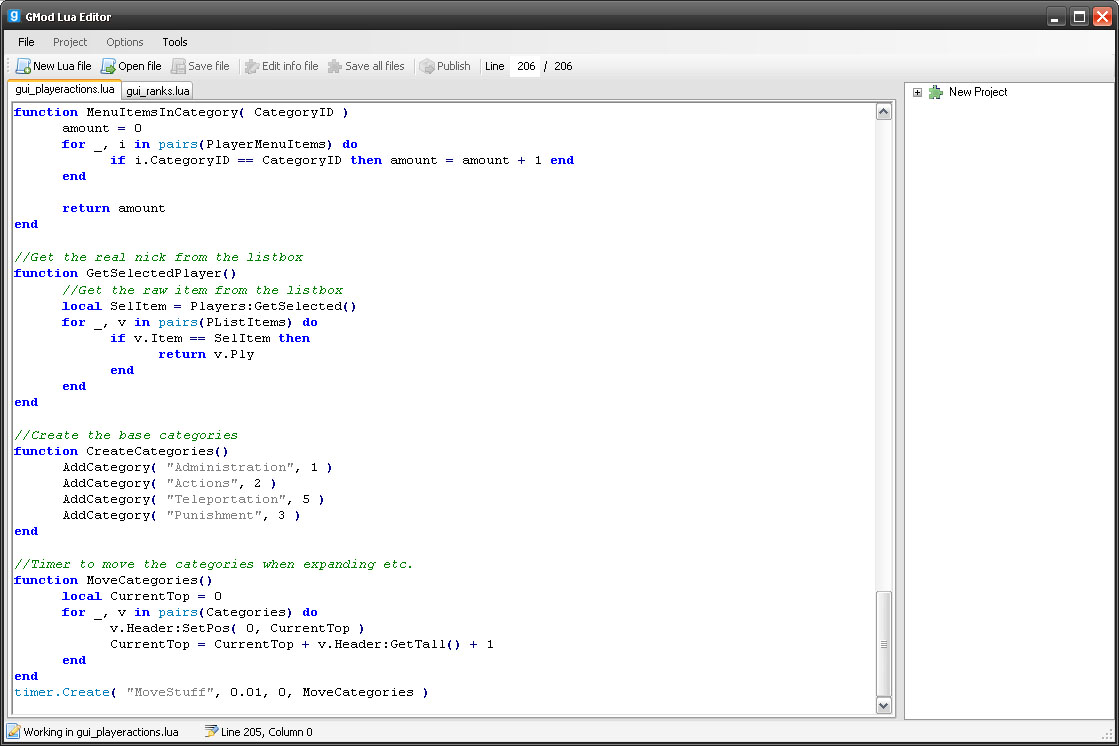Click the AddCategory "Teleportation" line
Image resolution: width=1119 pixels, height=746 pixels.
(x=193, y=500)
